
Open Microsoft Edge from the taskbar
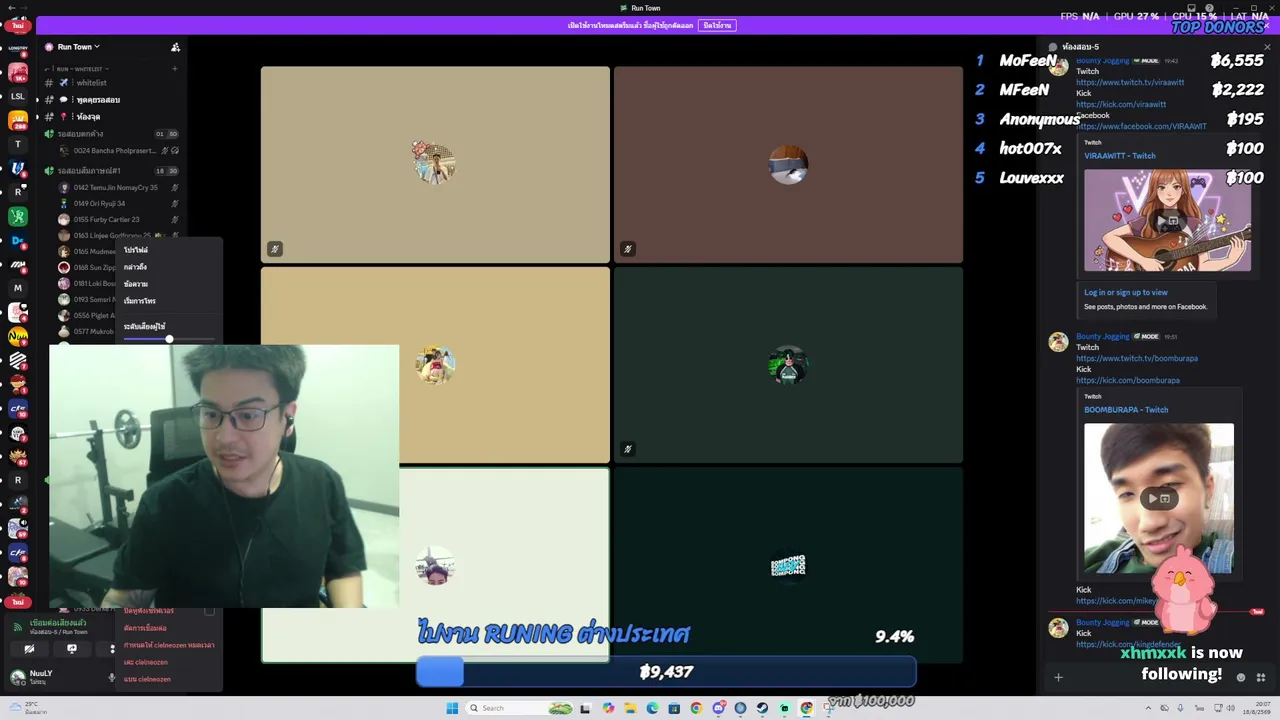click(x=652, y=708)
